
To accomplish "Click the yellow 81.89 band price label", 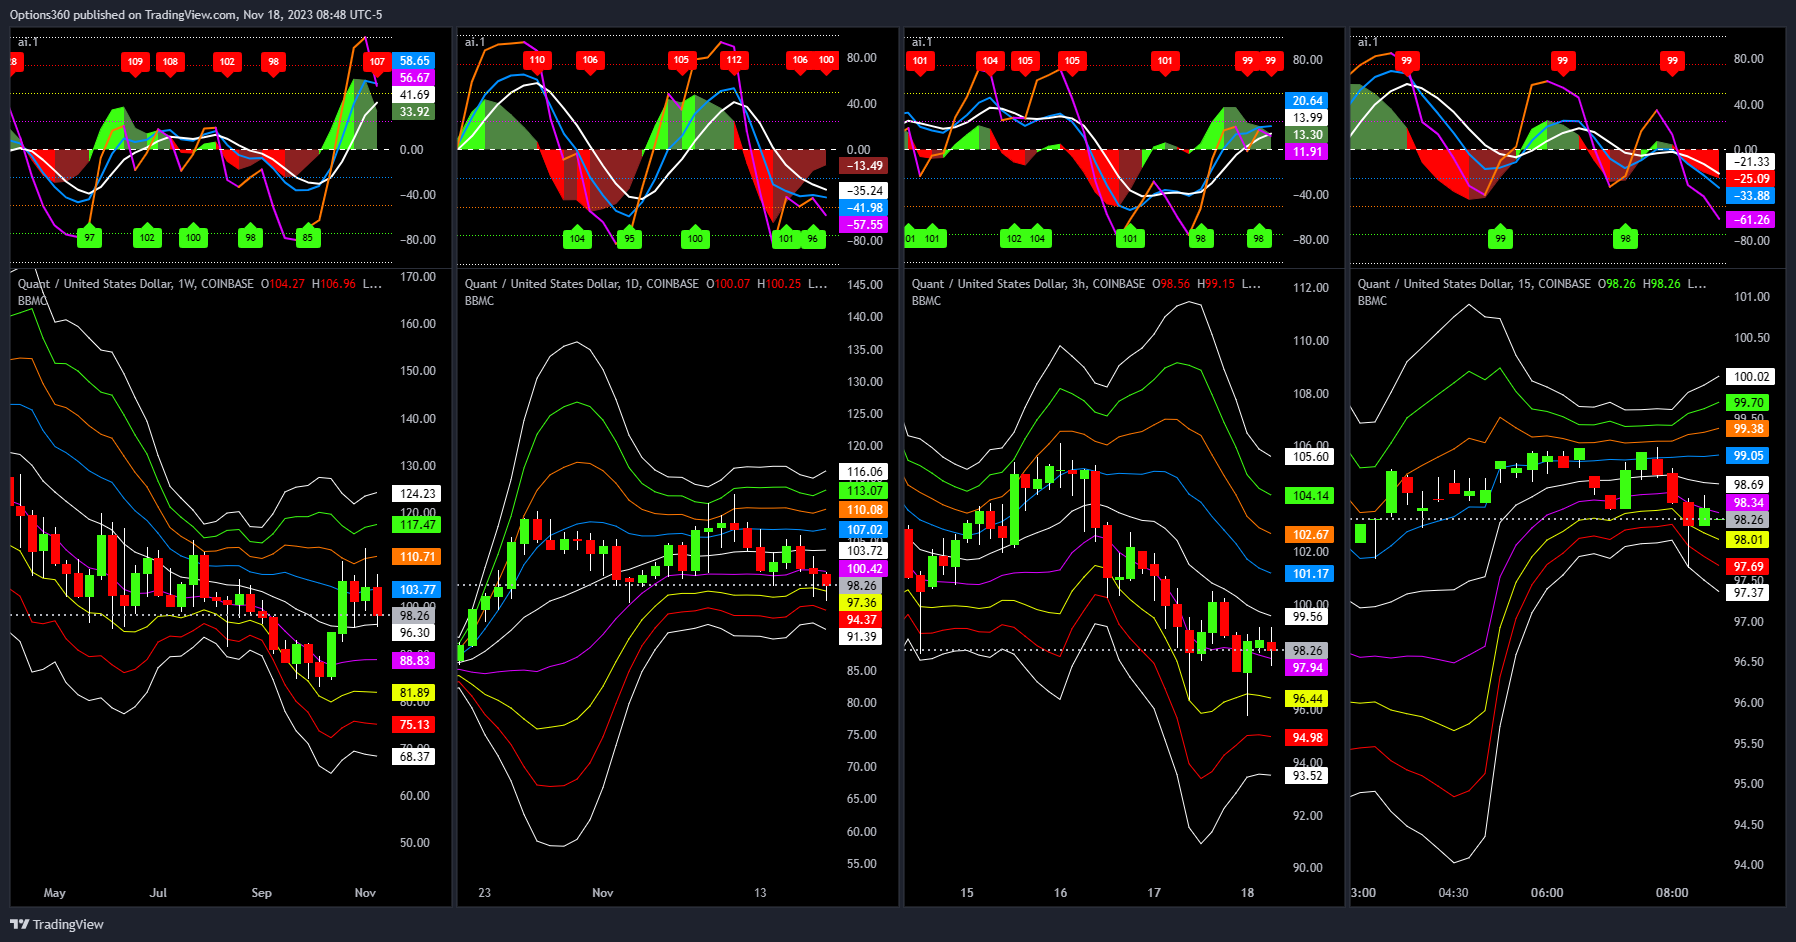I will point(414,693).
